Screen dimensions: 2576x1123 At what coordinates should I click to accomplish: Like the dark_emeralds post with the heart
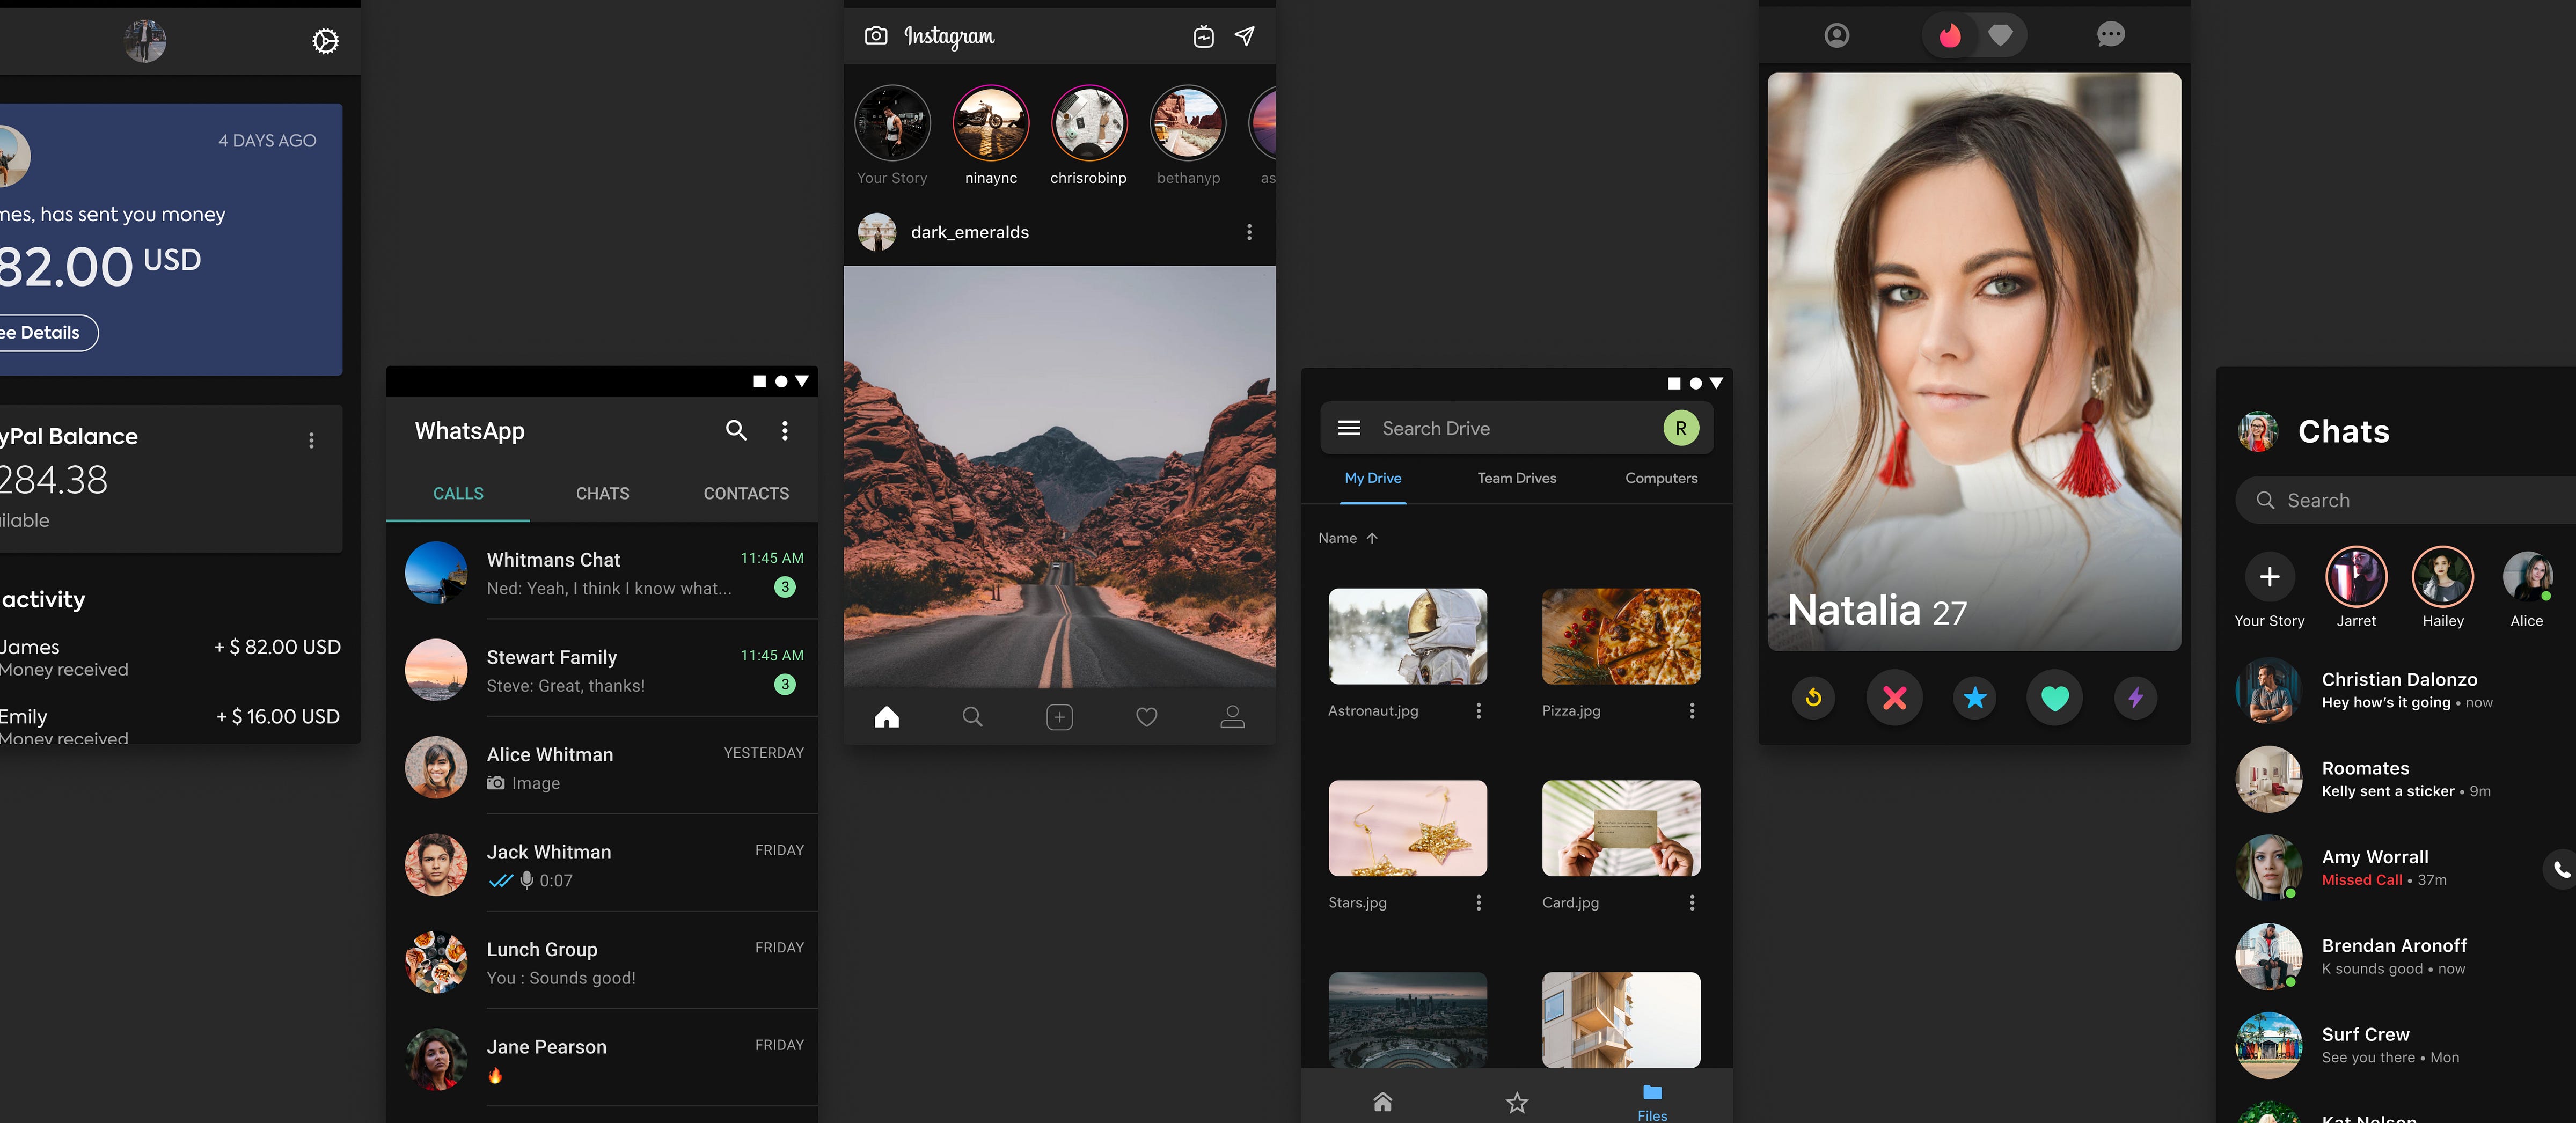click(x=1146, y=716)
